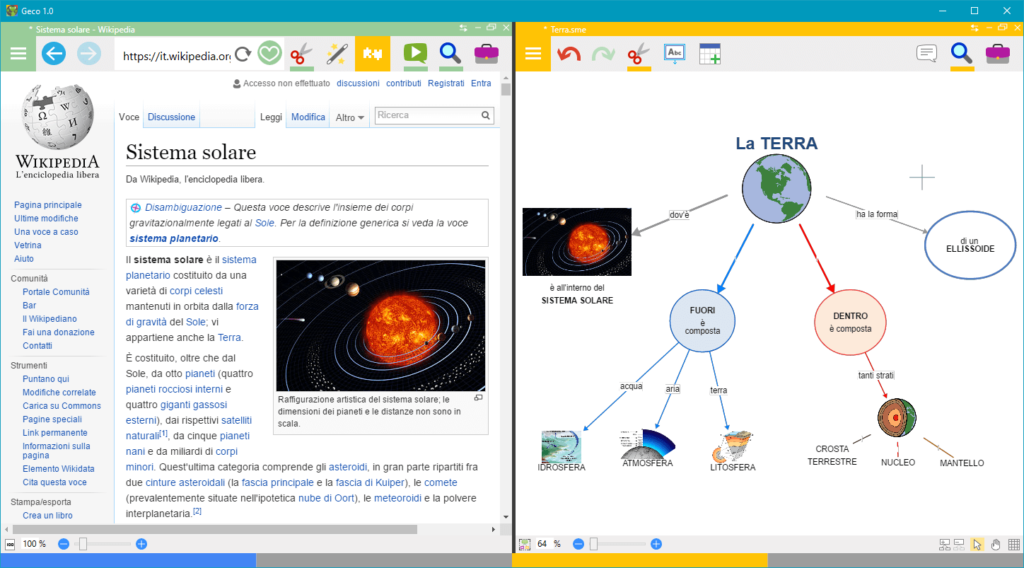Go back in the browser pane
The width and height of the screenshot is (1024, 568).
pos(54,54)
